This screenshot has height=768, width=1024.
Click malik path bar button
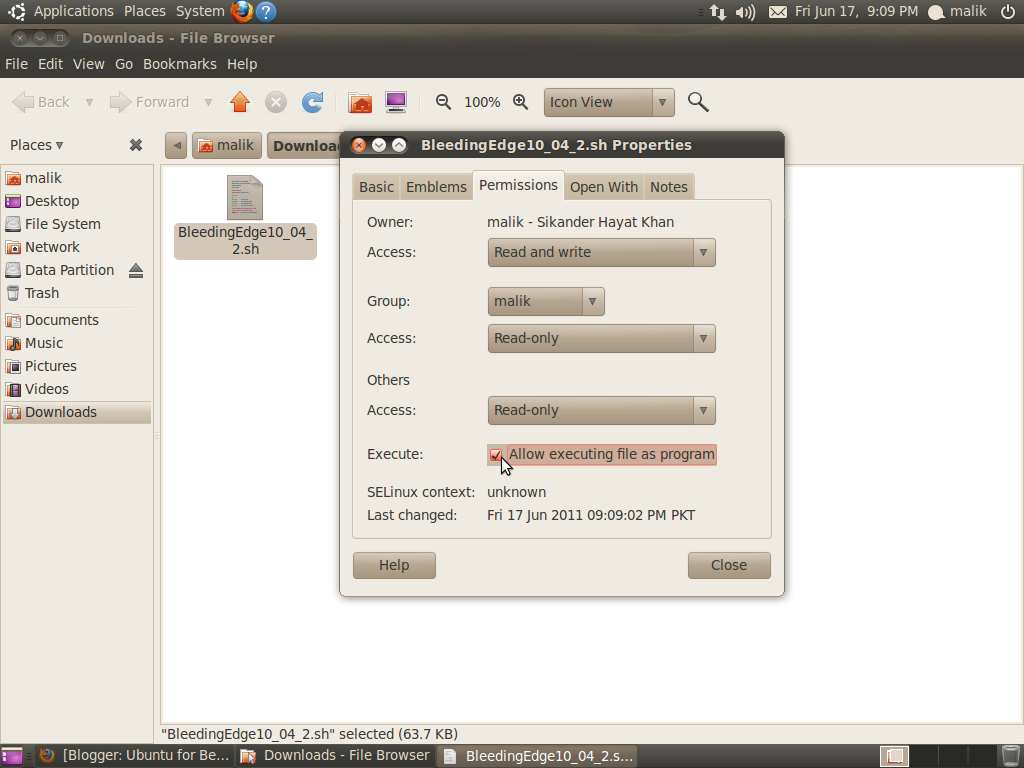(227, 145)
